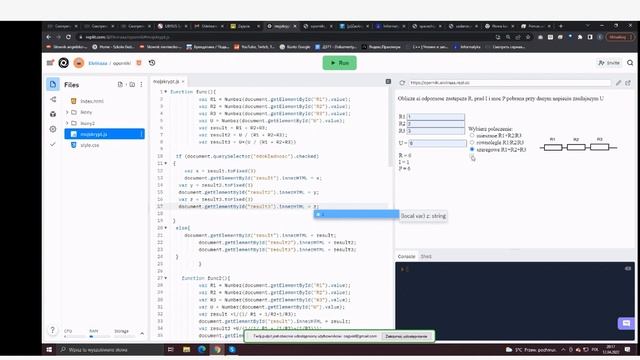Click the sidebar toggle icon in header
640x360 pixels.
[x=50, y=63]
